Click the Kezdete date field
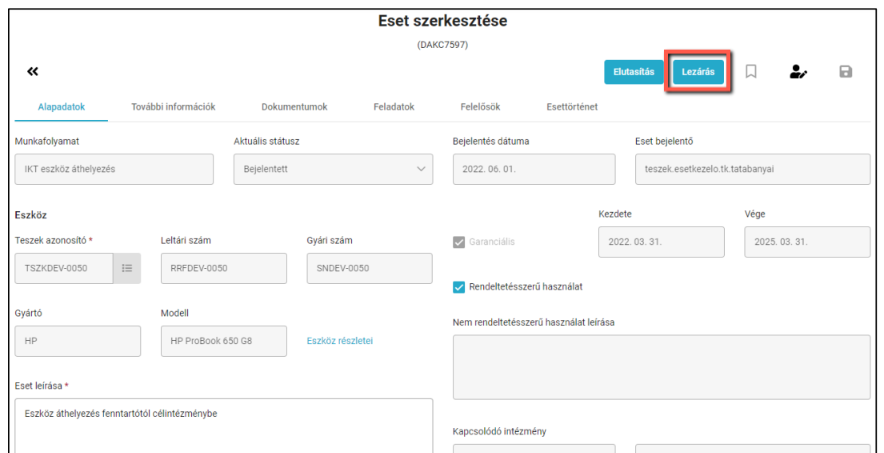 pyautogui.click(x=661, y=242)
